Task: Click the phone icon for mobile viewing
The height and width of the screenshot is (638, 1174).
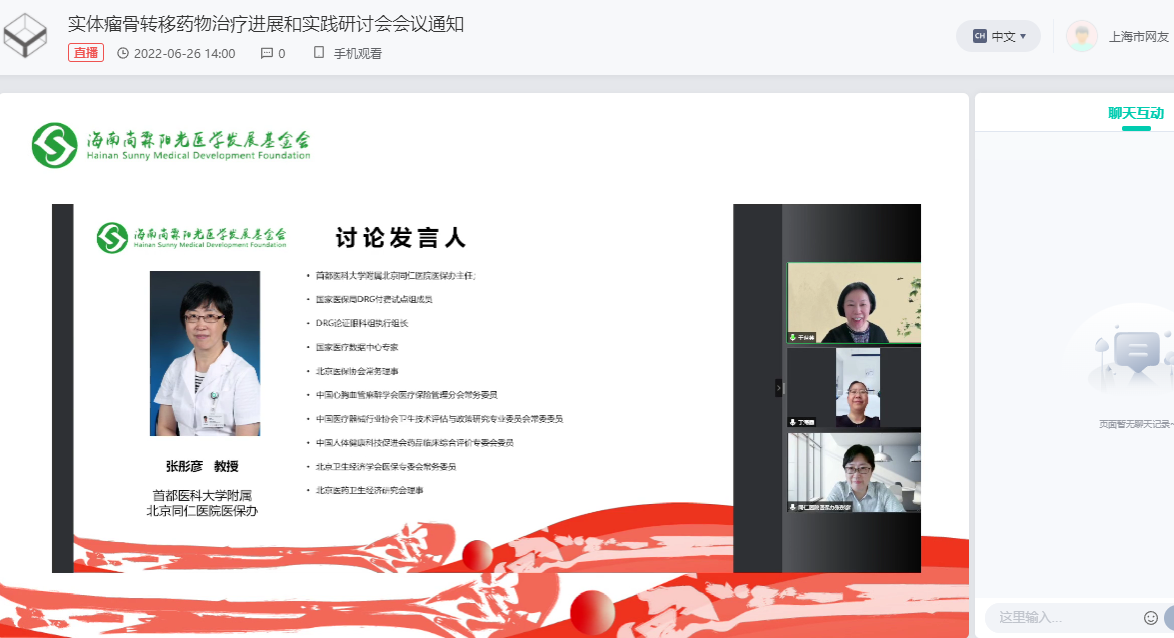Action: click(x=319, y=53)
